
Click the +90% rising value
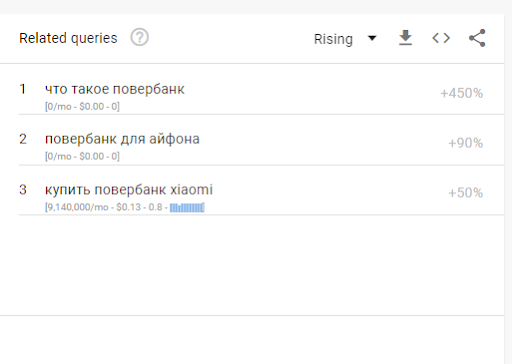point(465,143)
